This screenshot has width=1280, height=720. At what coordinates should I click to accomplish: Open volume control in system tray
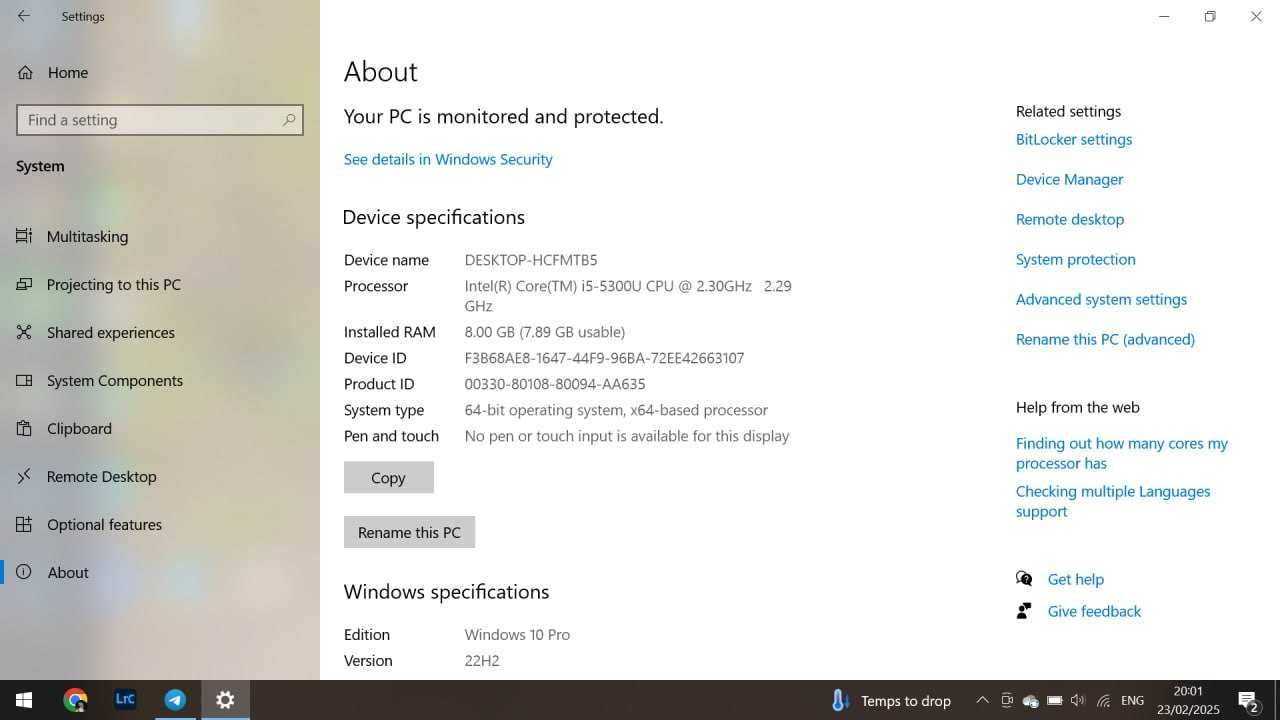(1077, 700)
